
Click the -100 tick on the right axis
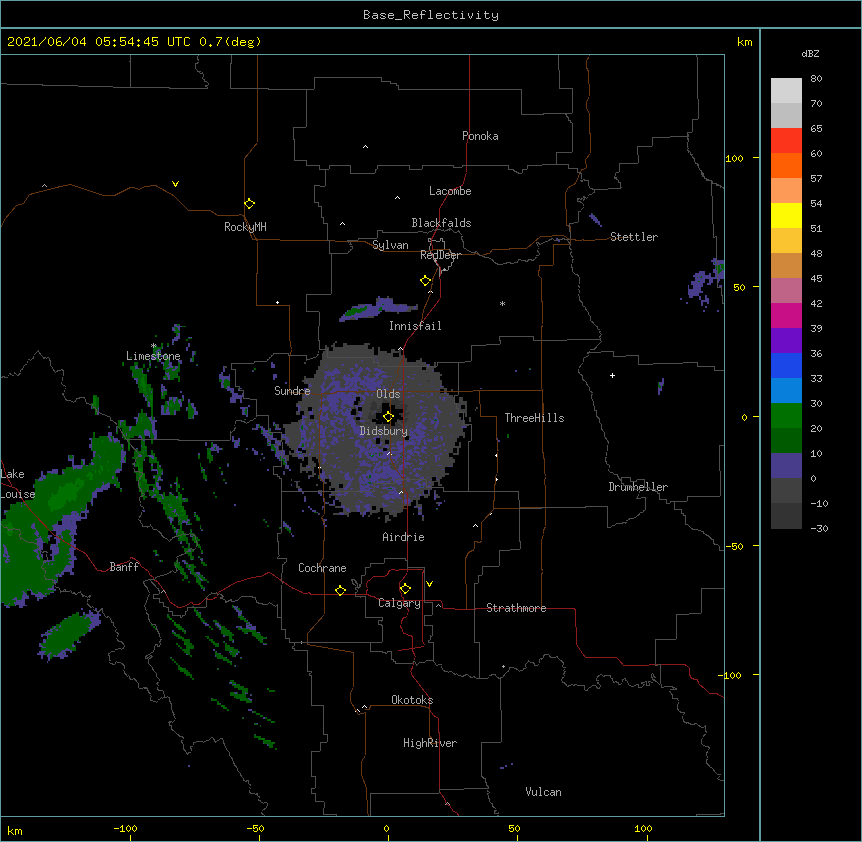(732, 675)
